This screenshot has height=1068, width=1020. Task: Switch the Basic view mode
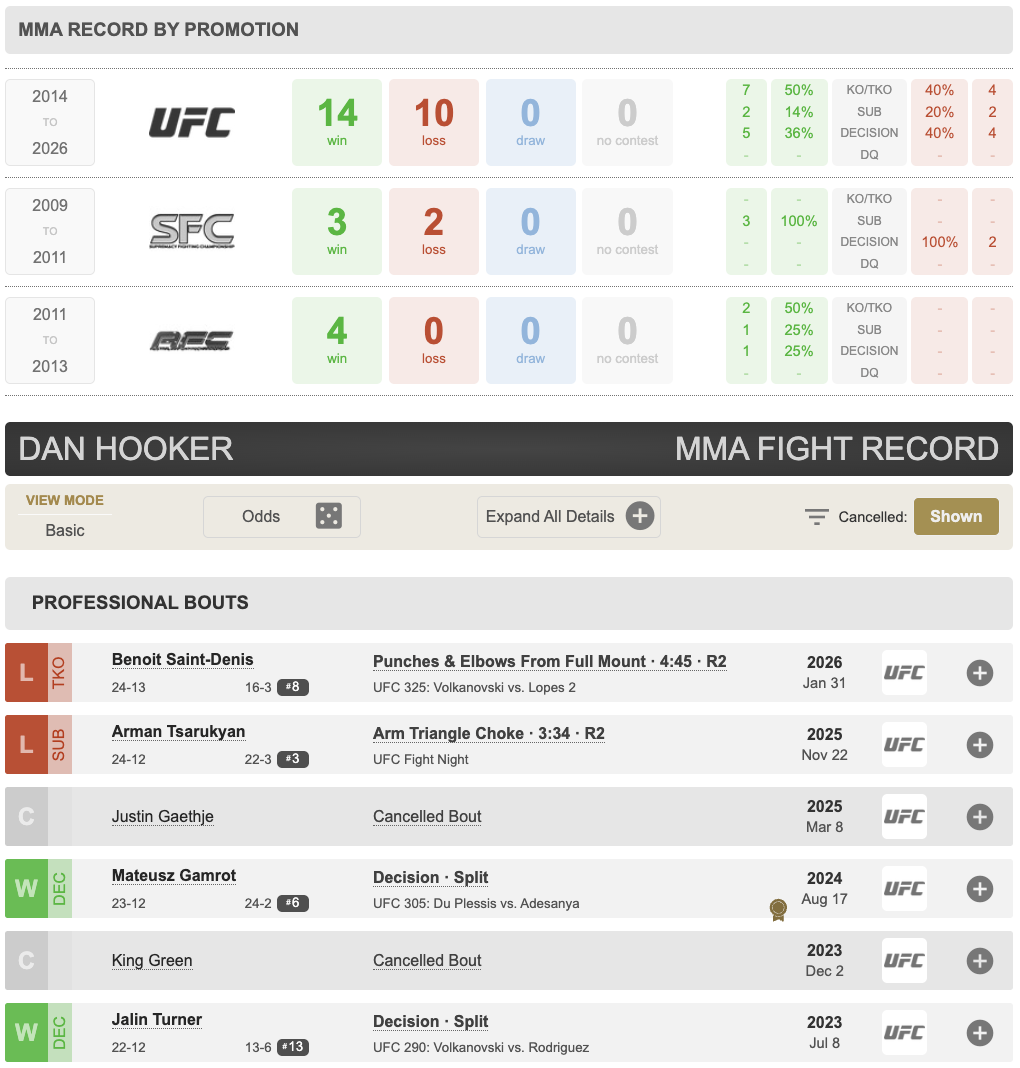tap(65, 530)
